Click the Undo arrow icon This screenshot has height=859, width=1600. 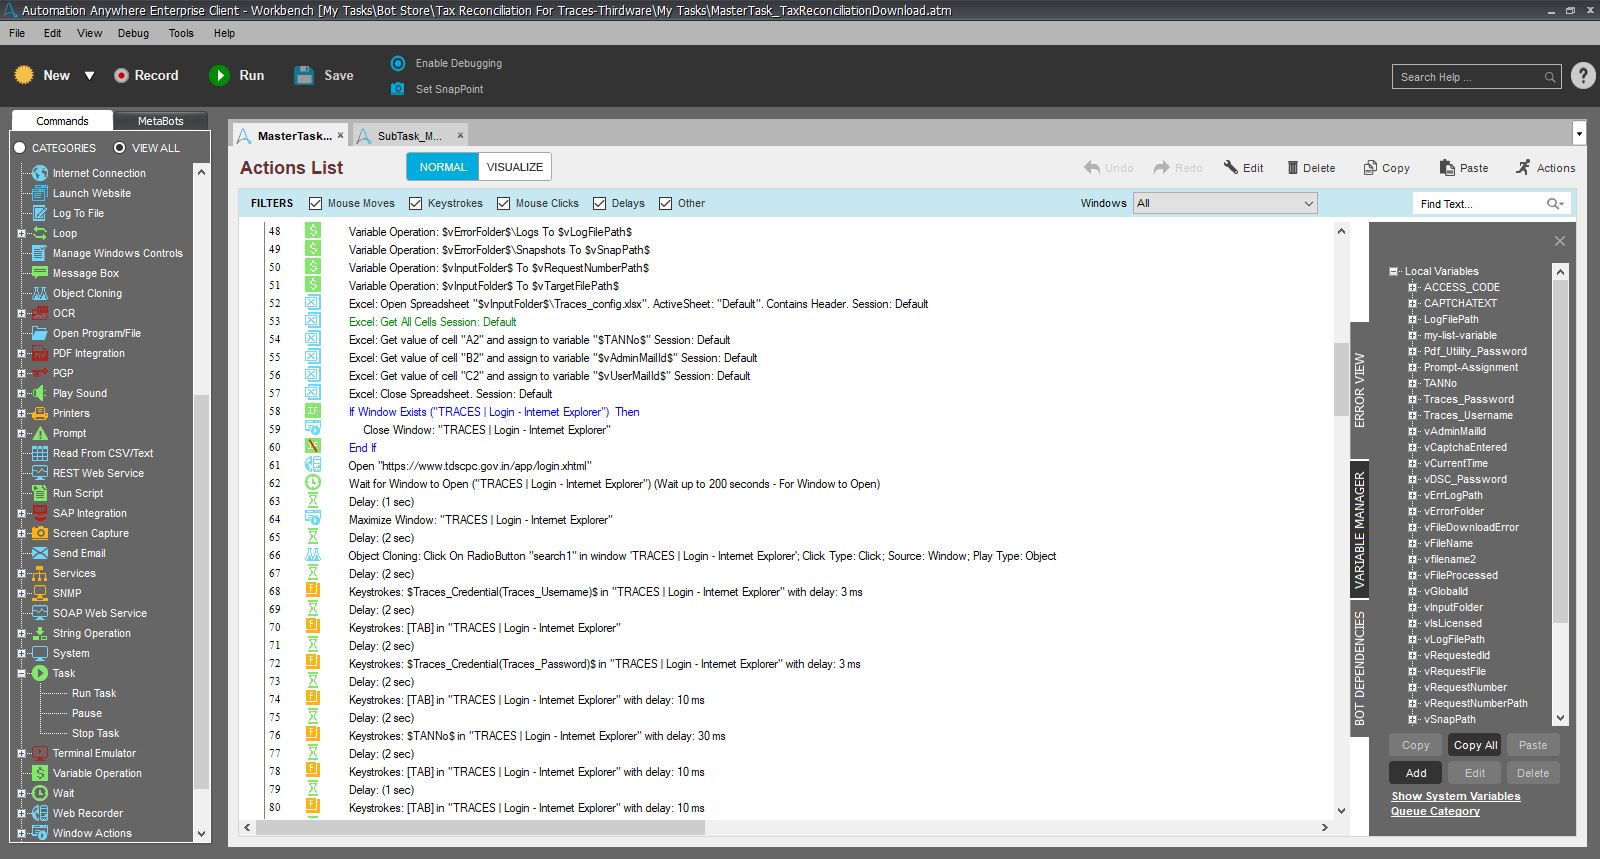pos(1092,168)
